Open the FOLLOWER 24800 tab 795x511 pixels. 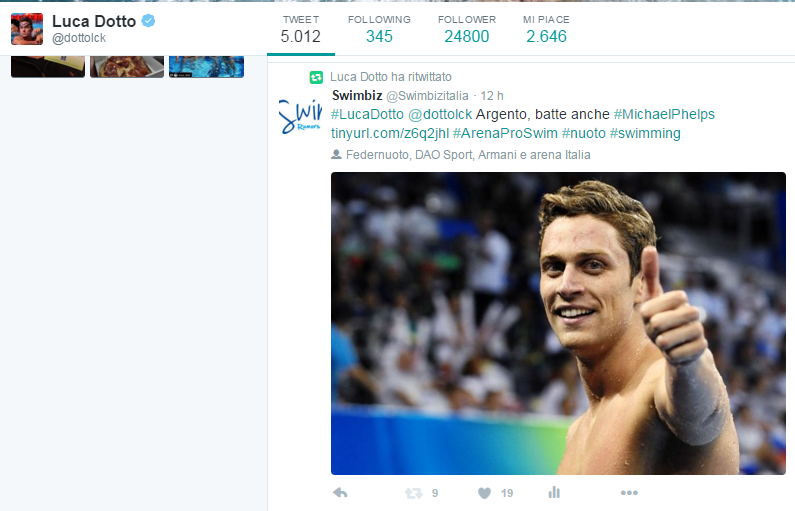(467, 29)
